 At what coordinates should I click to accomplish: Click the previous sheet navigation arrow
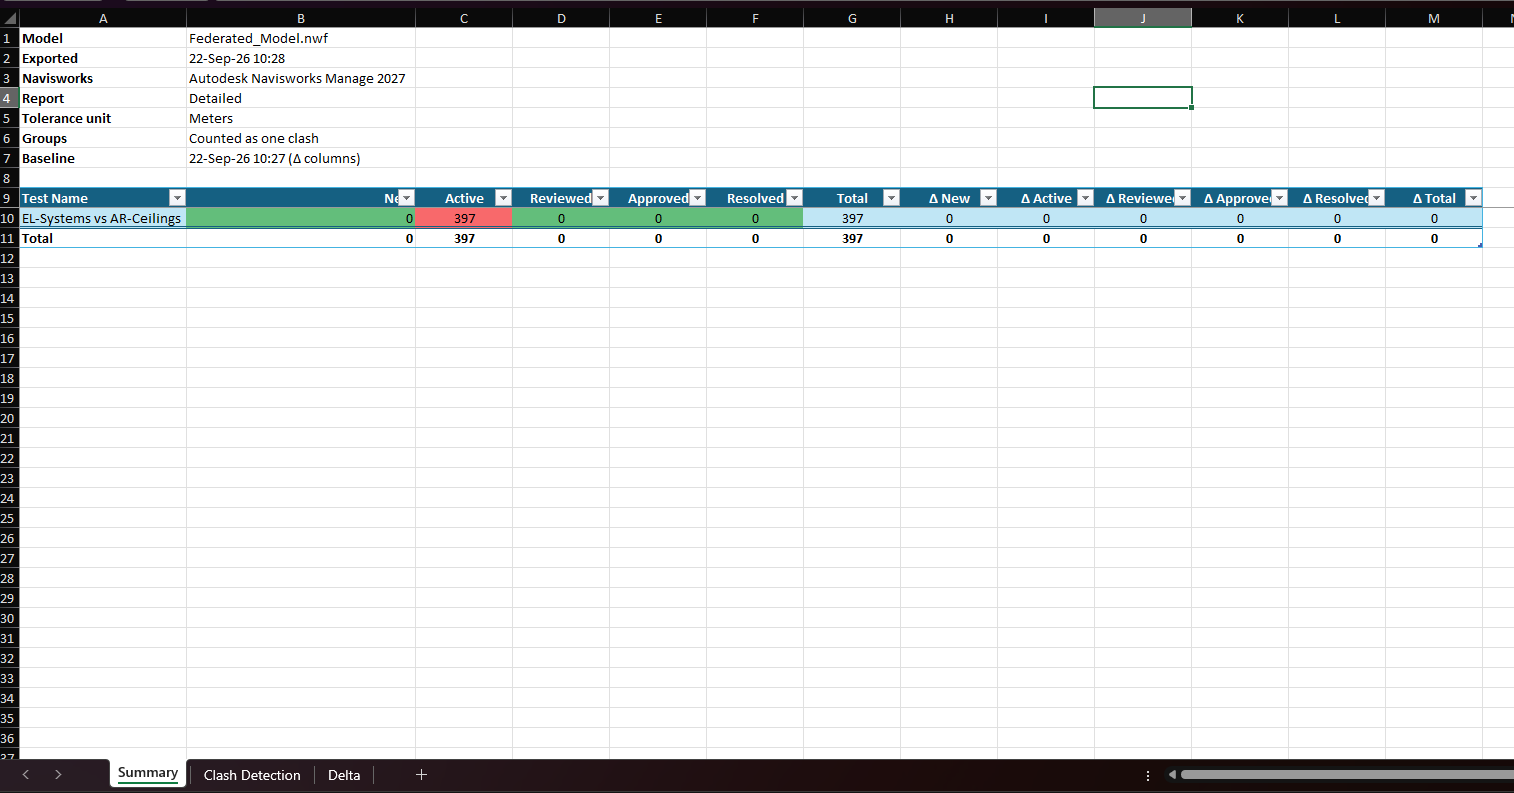point(26,775)
